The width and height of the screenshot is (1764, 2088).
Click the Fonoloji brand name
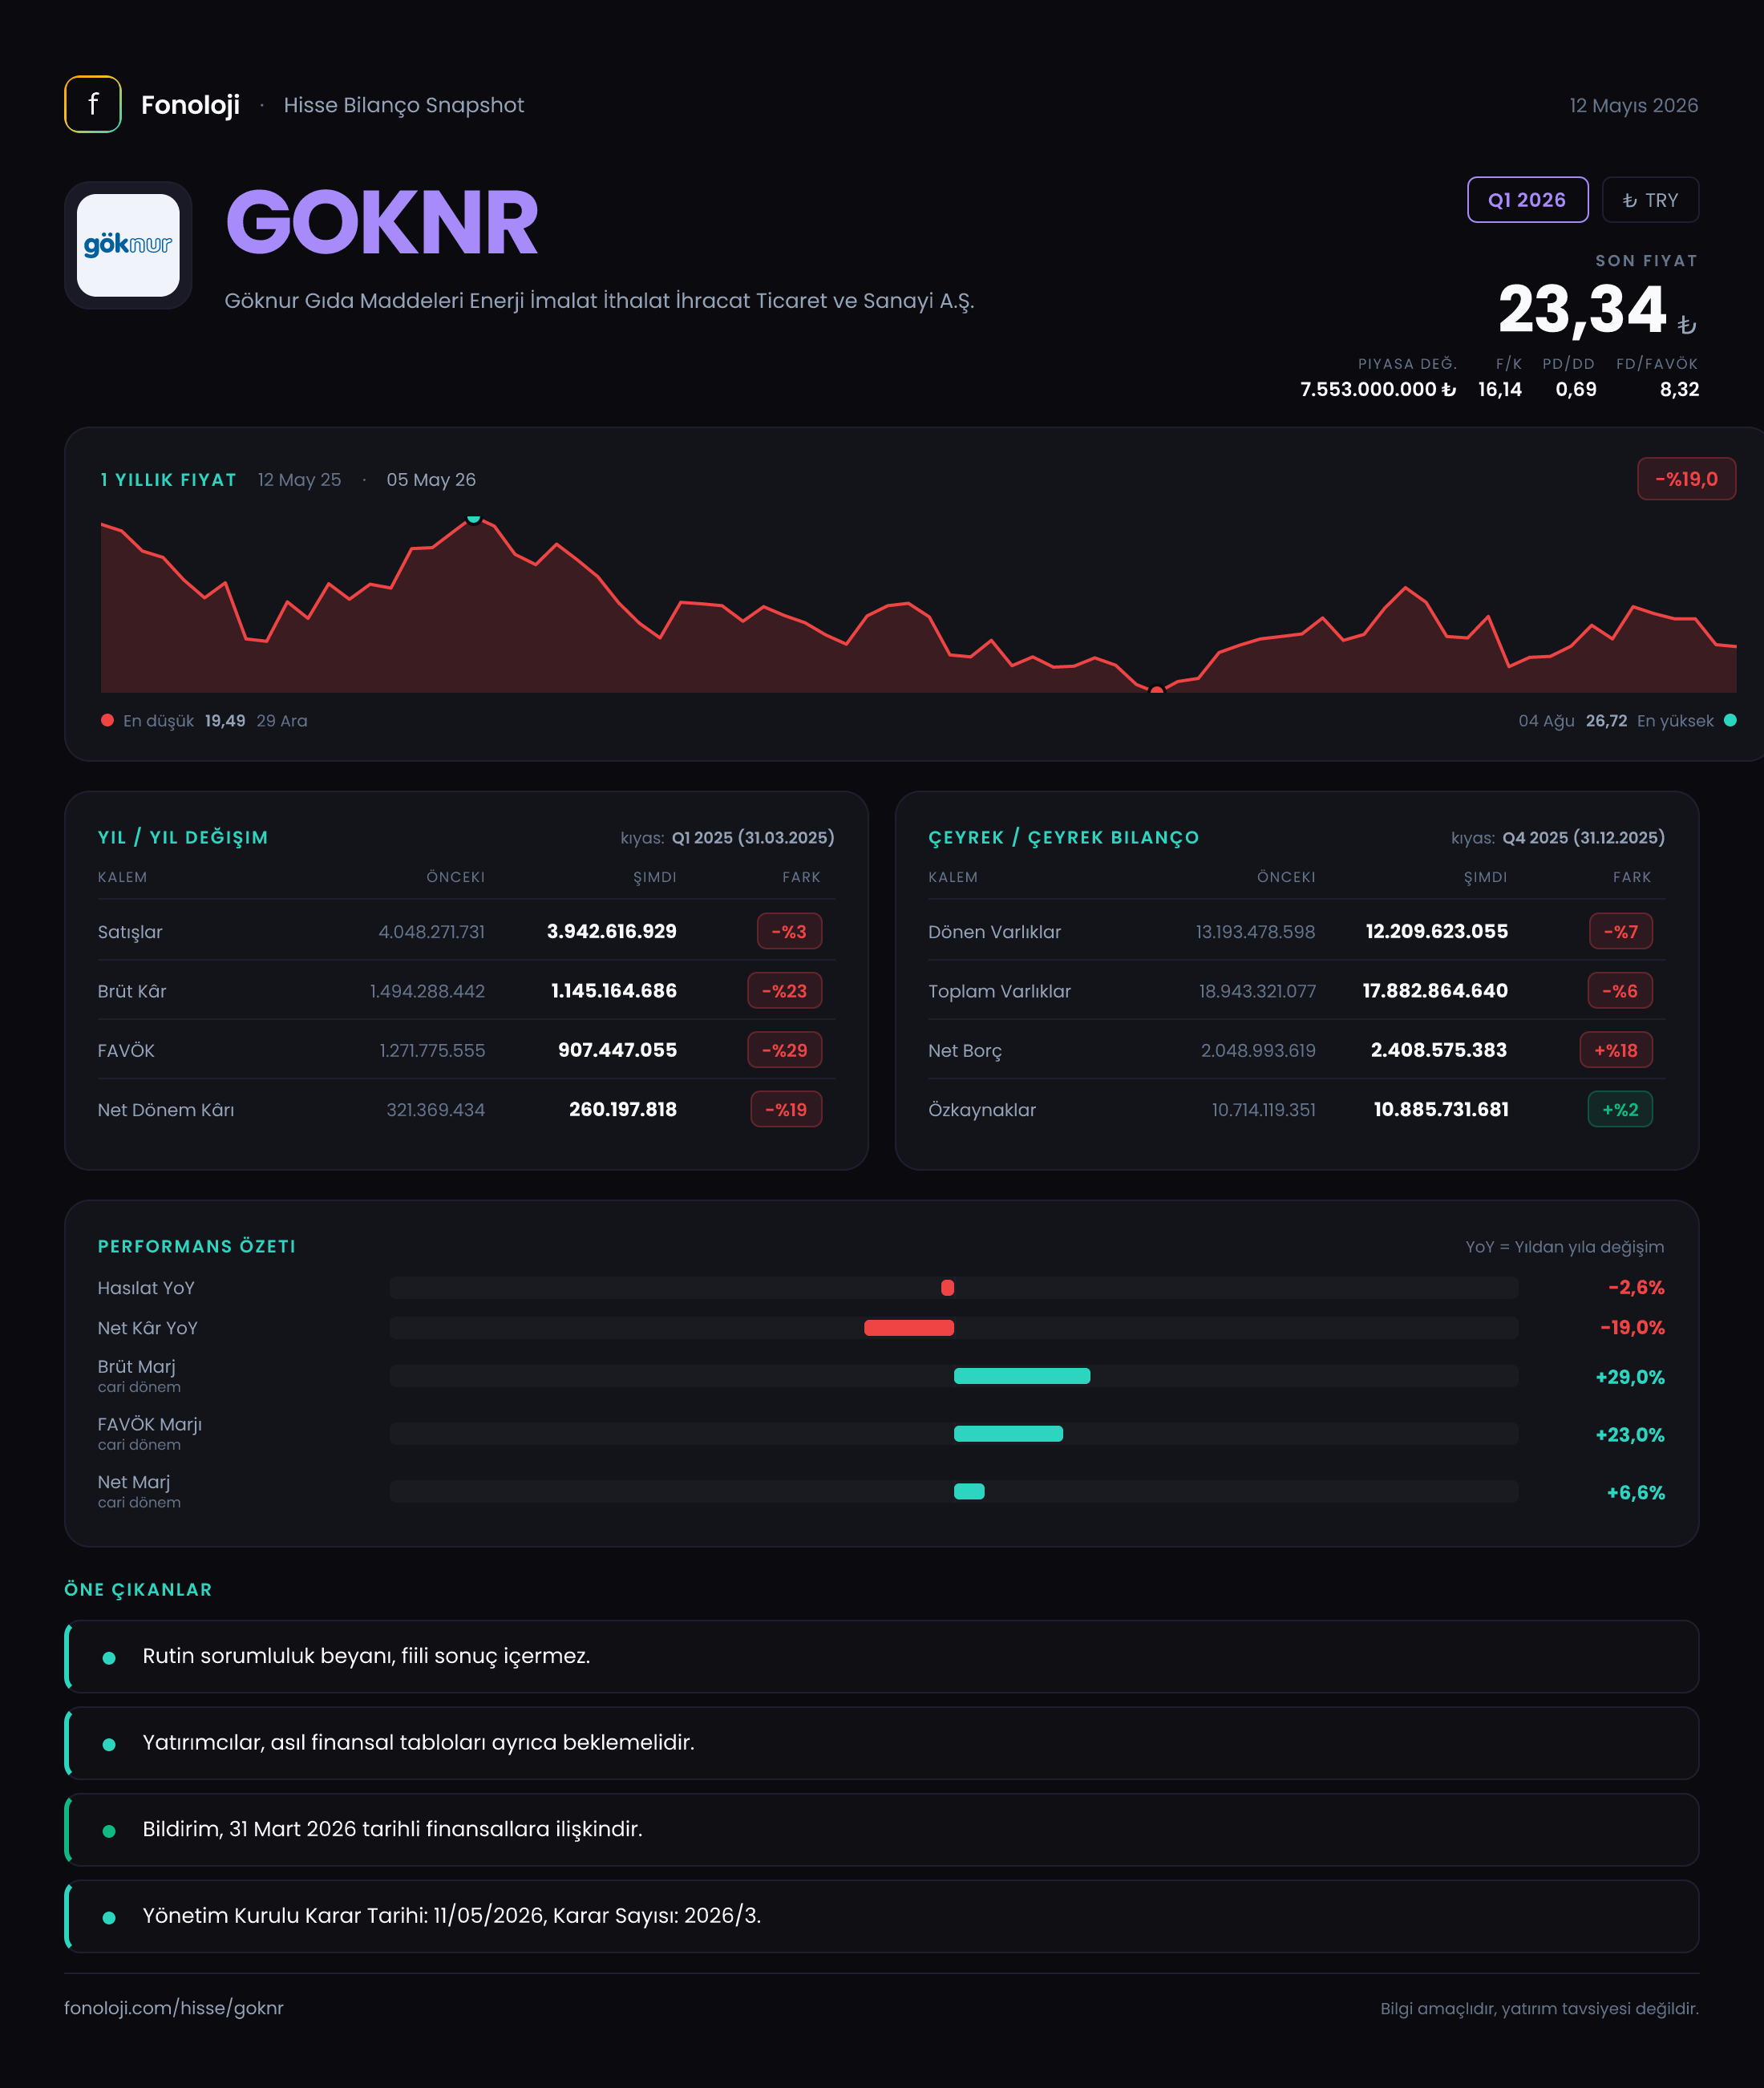(190, 105)
